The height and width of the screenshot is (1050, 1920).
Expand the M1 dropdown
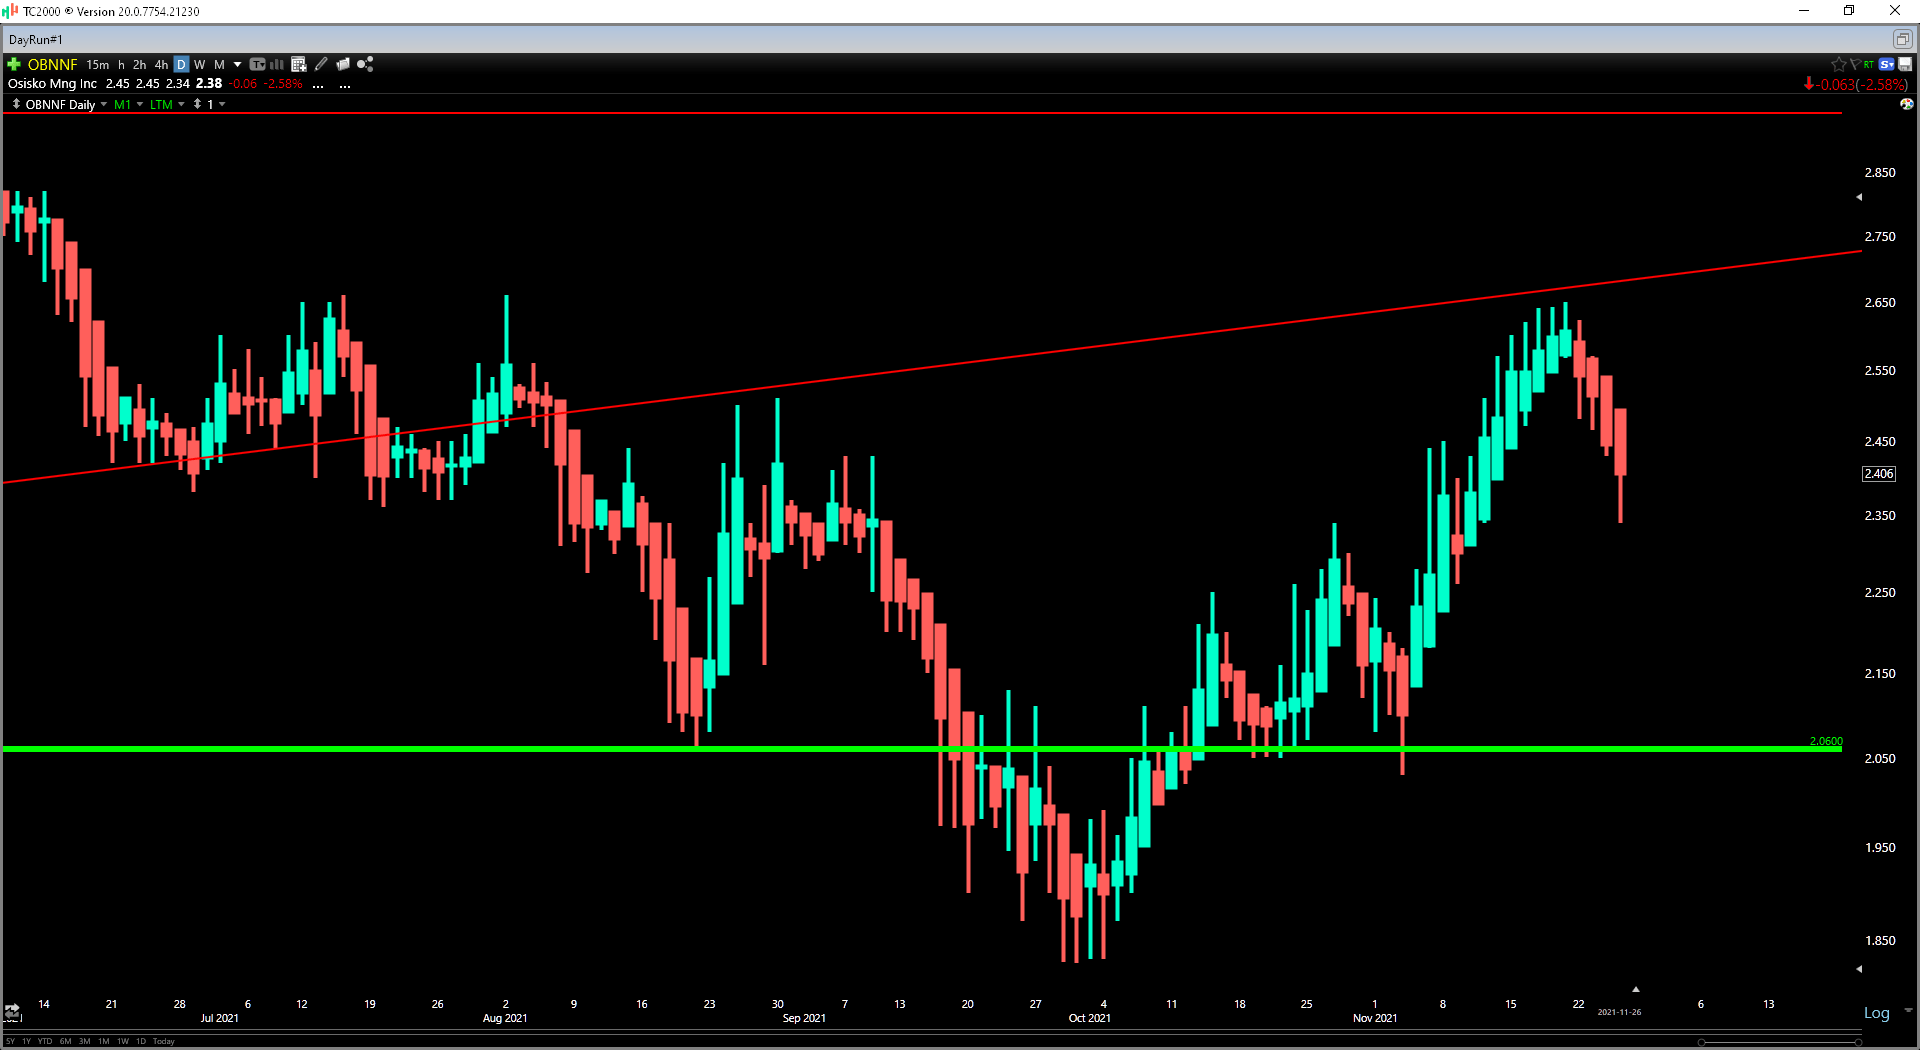140,104
